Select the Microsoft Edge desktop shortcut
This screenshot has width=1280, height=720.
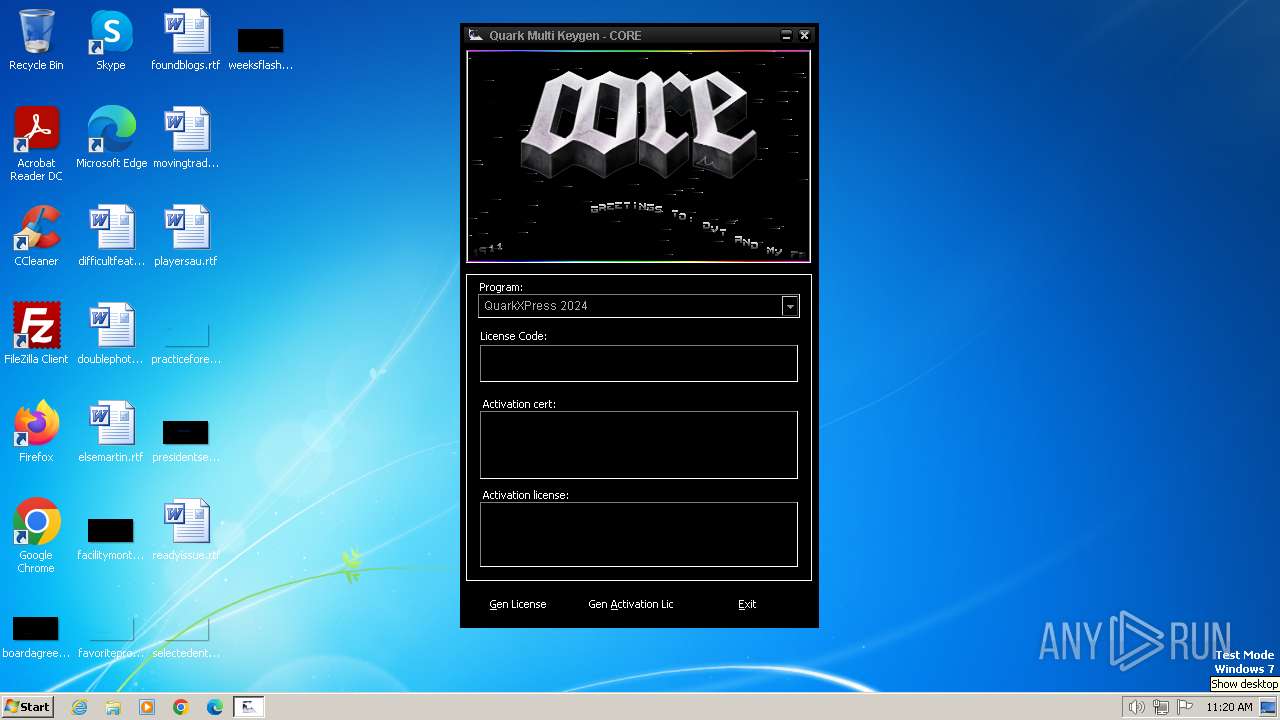[x=111, y=139]
